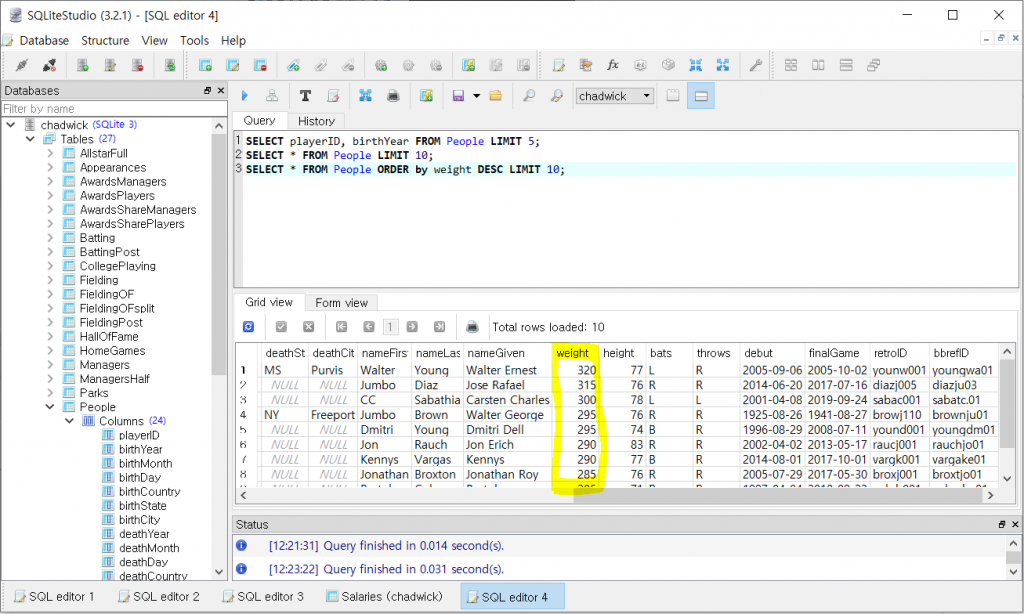The image size is (1024, 614).
Task: Close the Databases panel
Action: point(221,90)
